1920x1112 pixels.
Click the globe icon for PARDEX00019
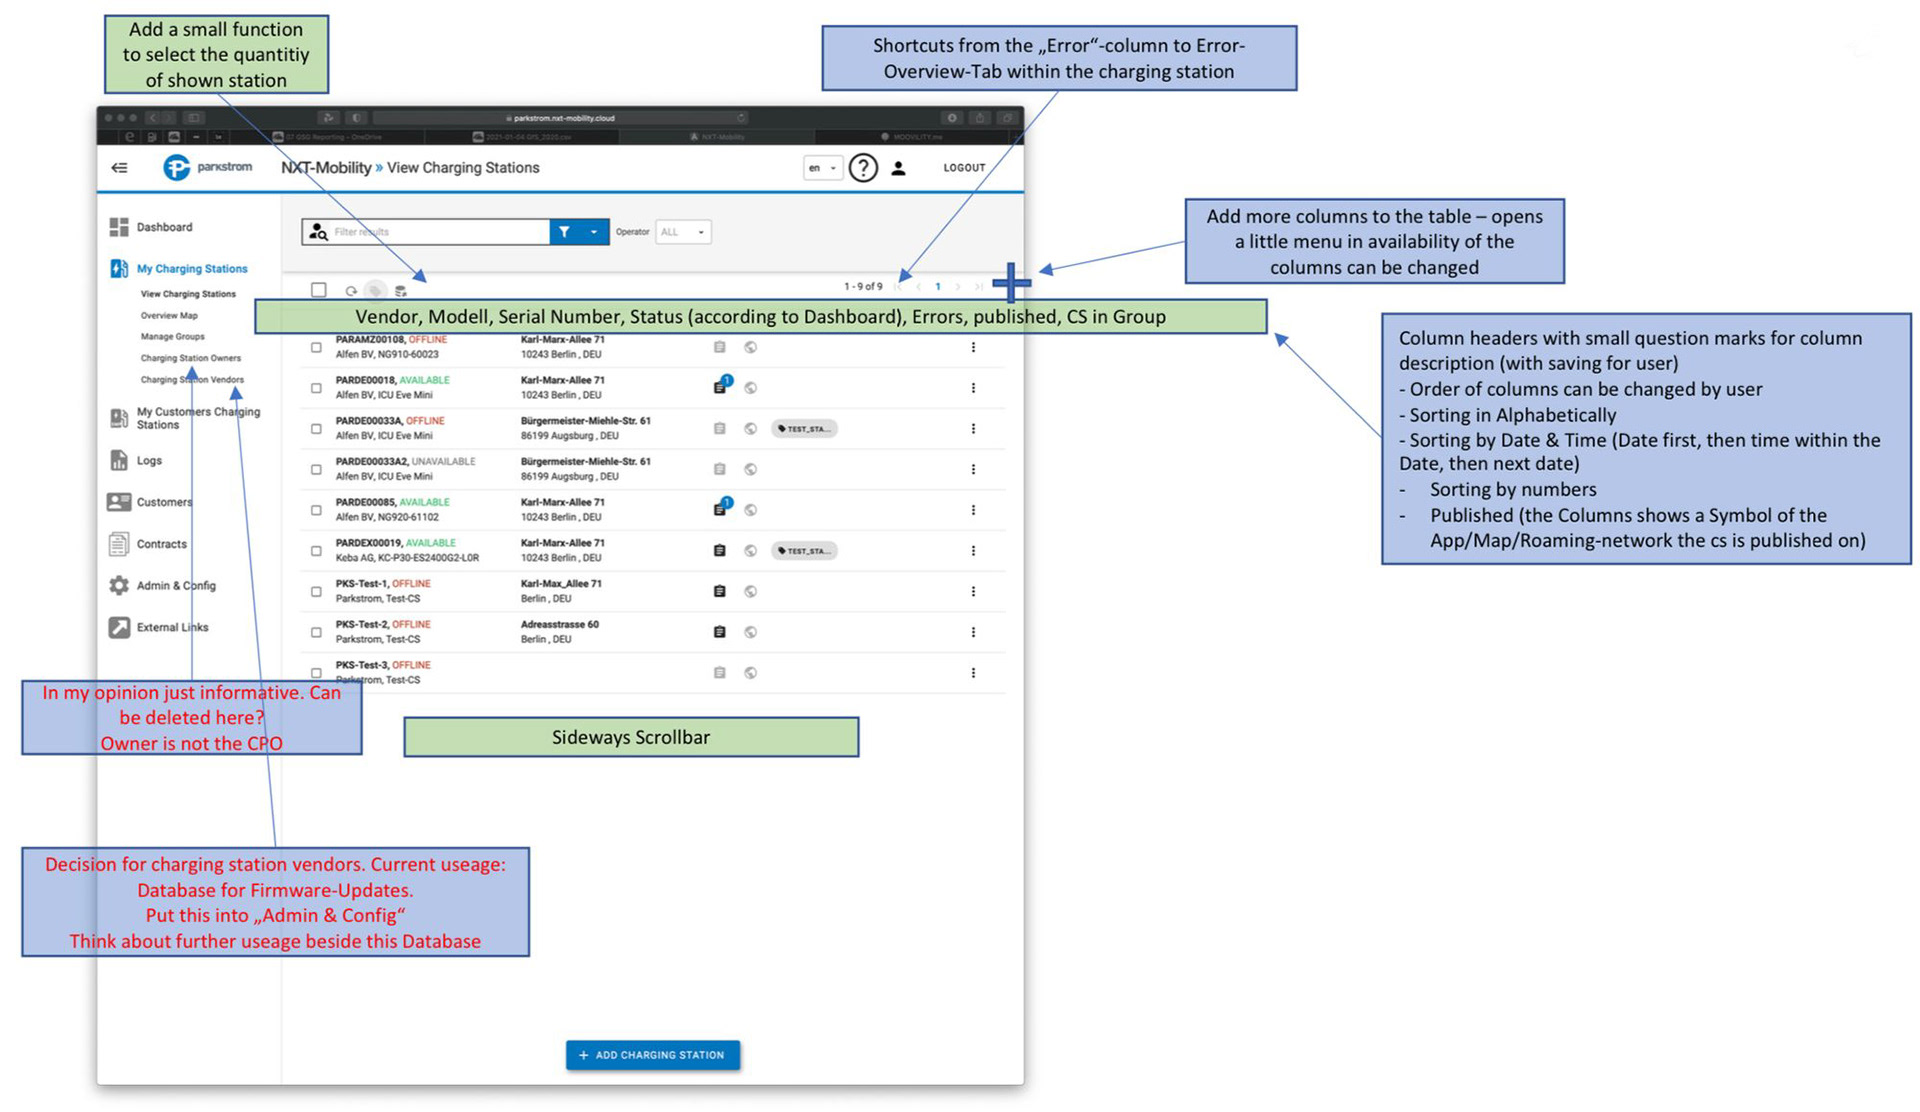point(750,551)
